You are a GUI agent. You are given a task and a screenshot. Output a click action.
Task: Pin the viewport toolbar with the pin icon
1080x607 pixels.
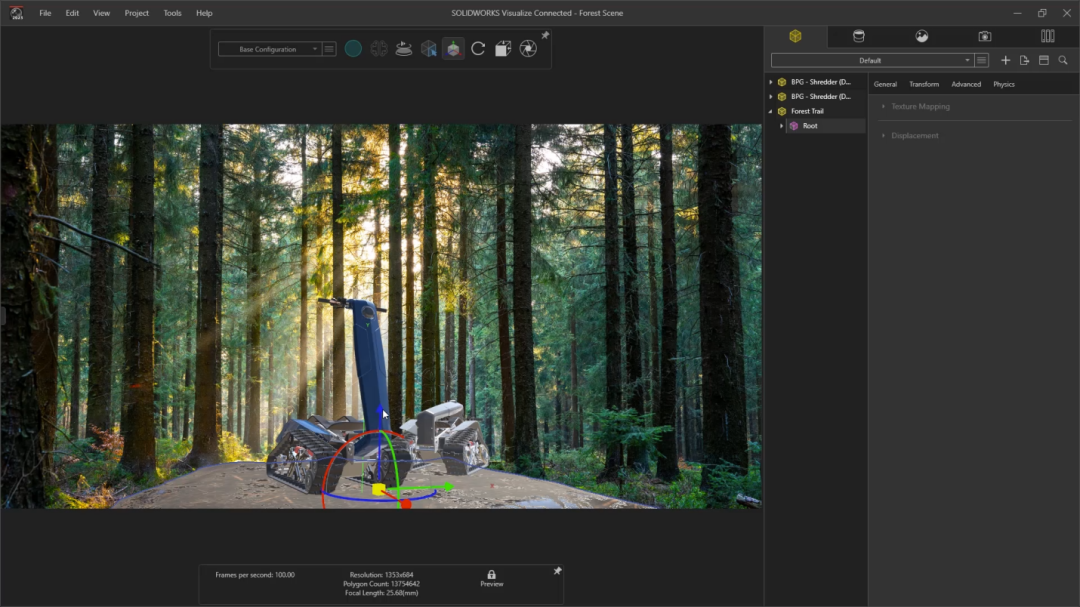tap(543, 34)
